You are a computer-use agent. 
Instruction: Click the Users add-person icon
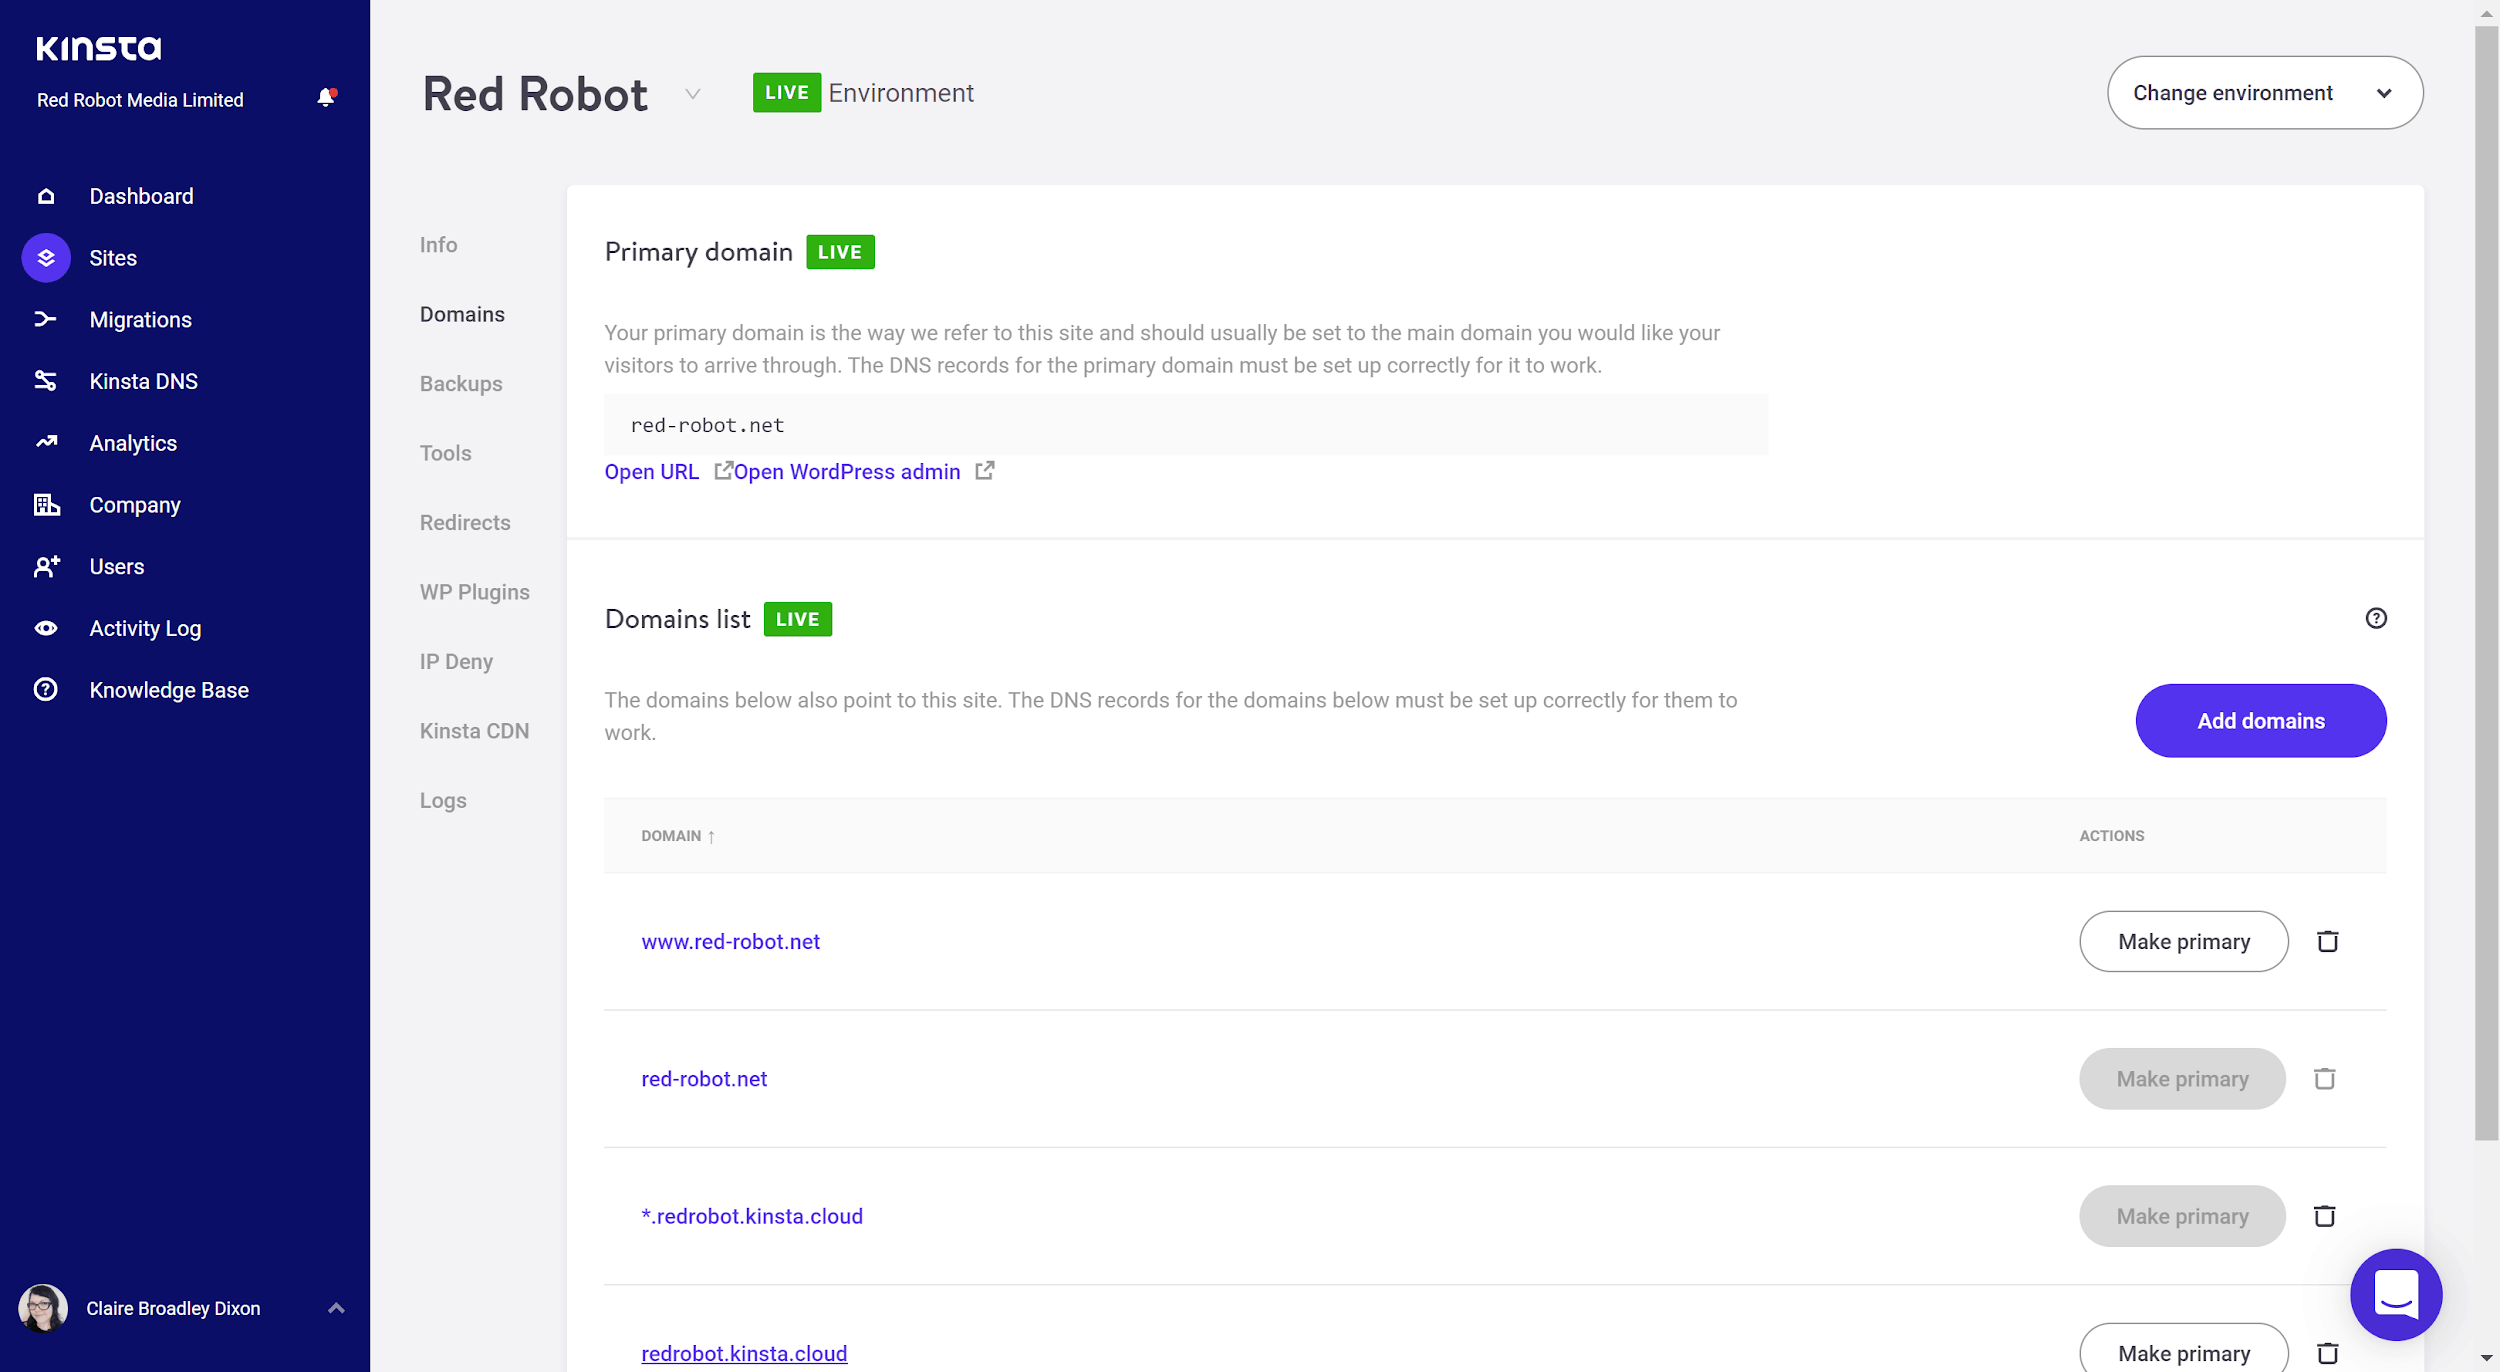tap(47, 567)
